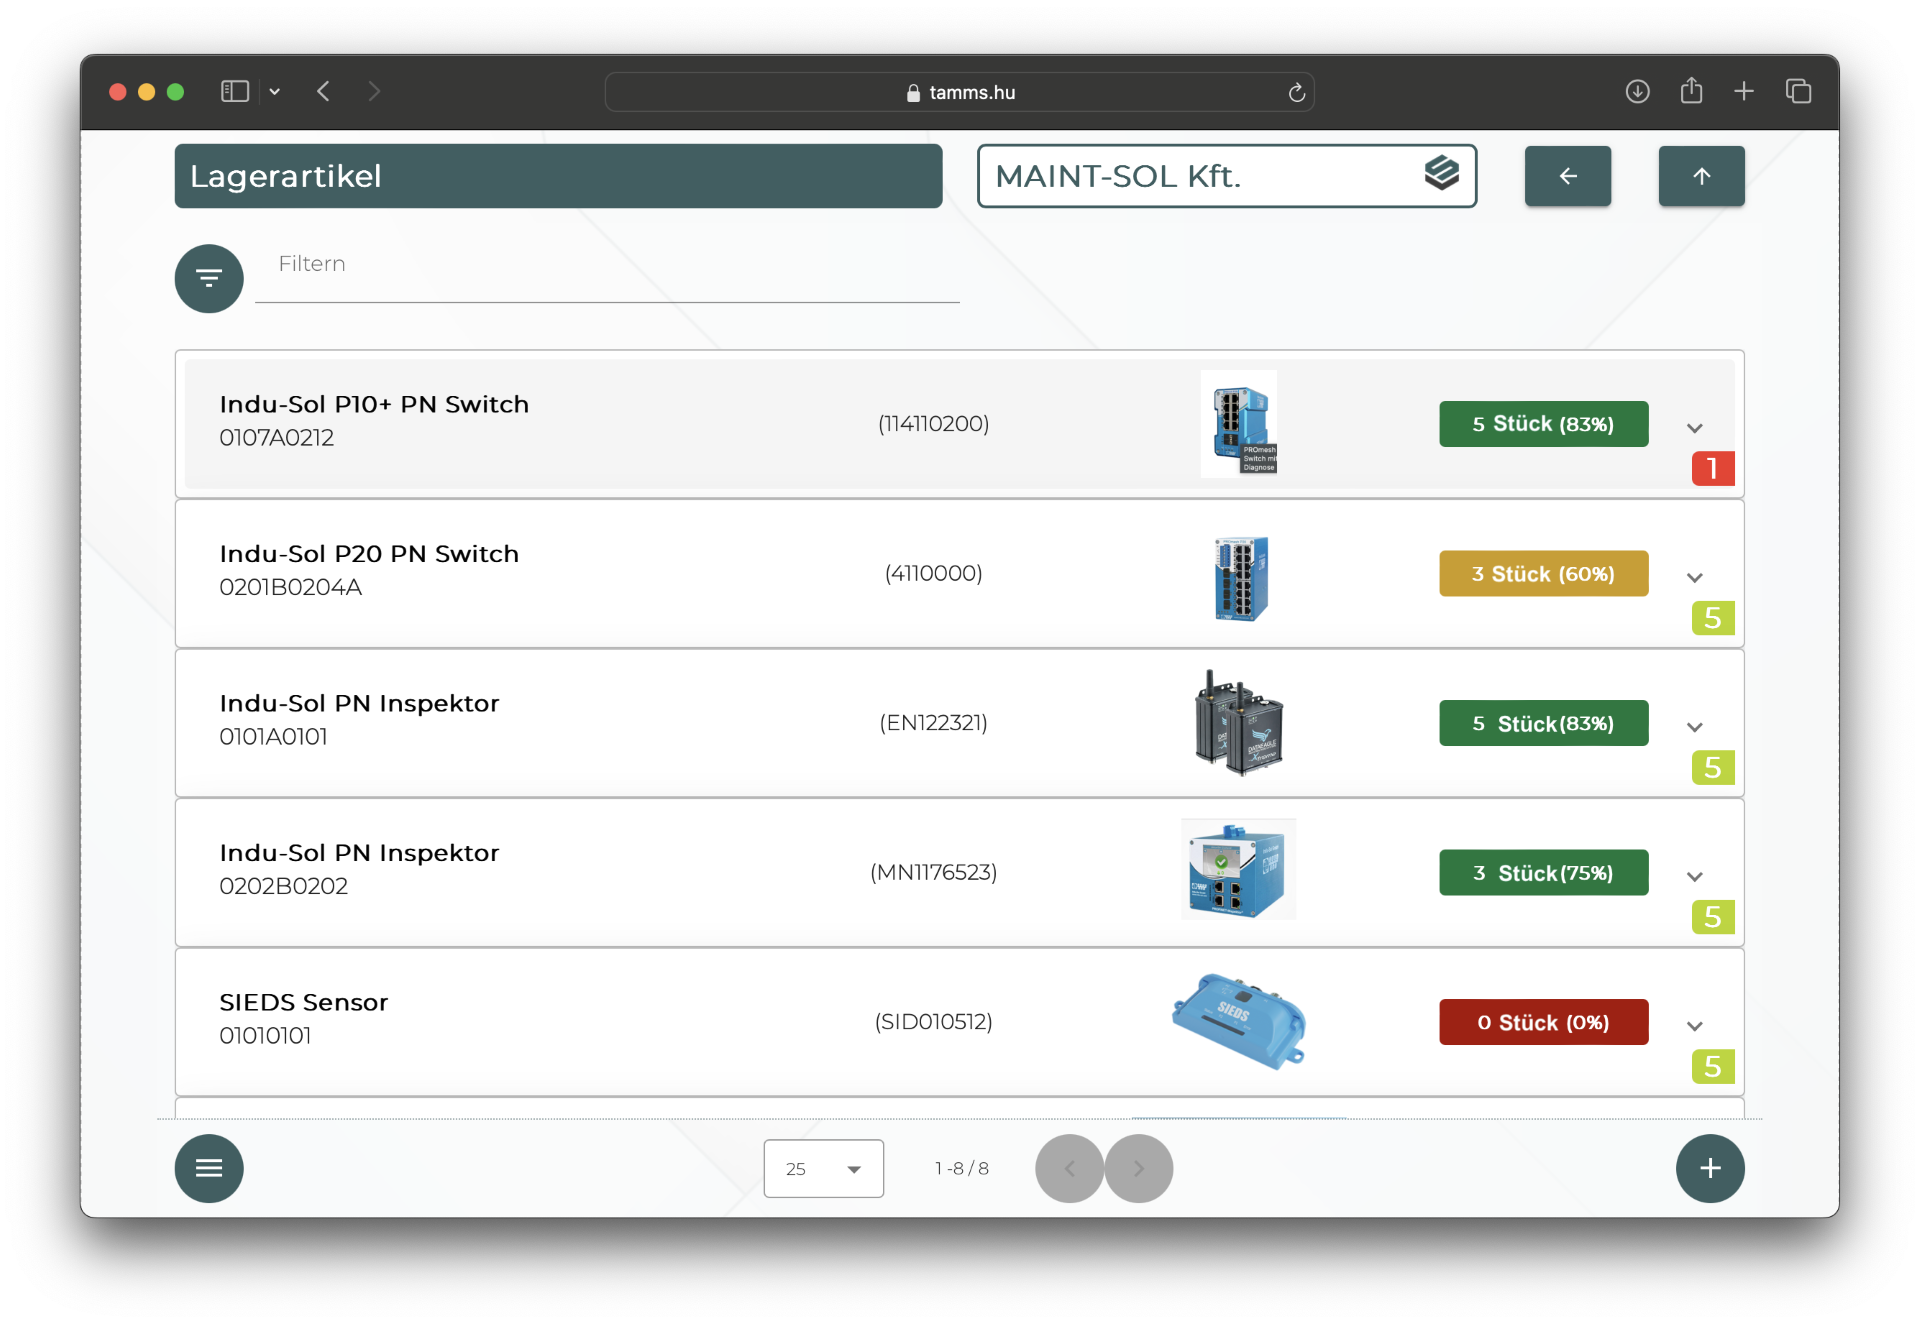Screen dimensions: 1920x1324
Task: Click the storage code 0107A0212
Action: tap(276, 438)
